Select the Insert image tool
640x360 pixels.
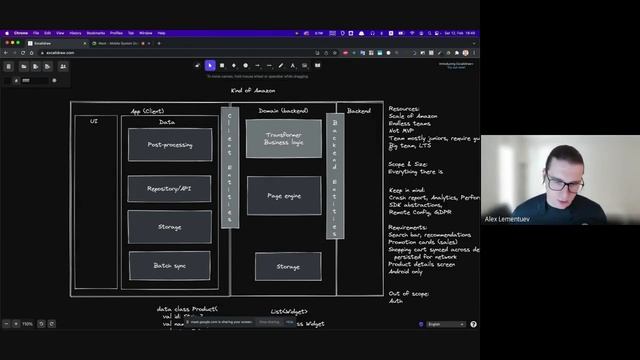[305, 66]
